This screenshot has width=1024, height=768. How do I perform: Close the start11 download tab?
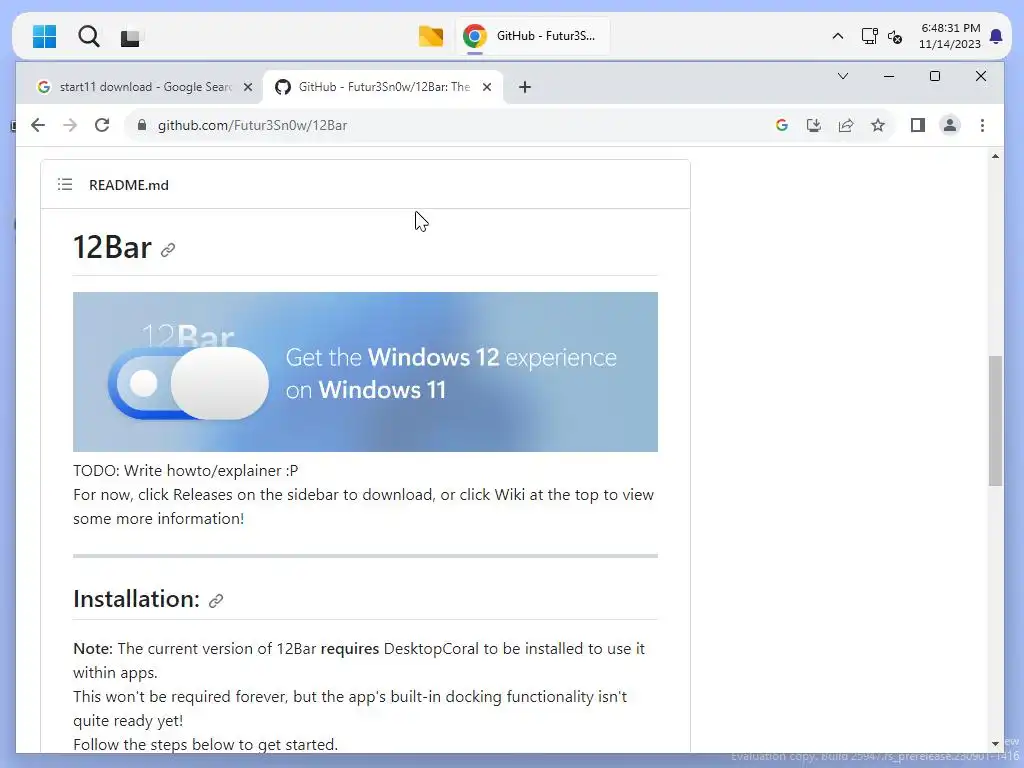coord(248,87)
